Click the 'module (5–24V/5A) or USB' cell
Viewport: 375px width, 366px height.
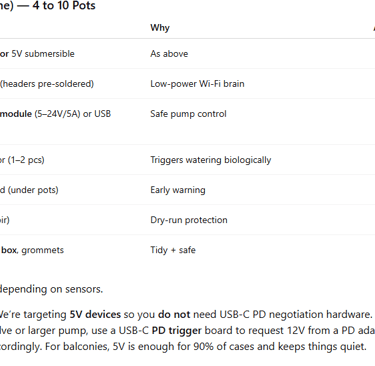pos(55,114)
